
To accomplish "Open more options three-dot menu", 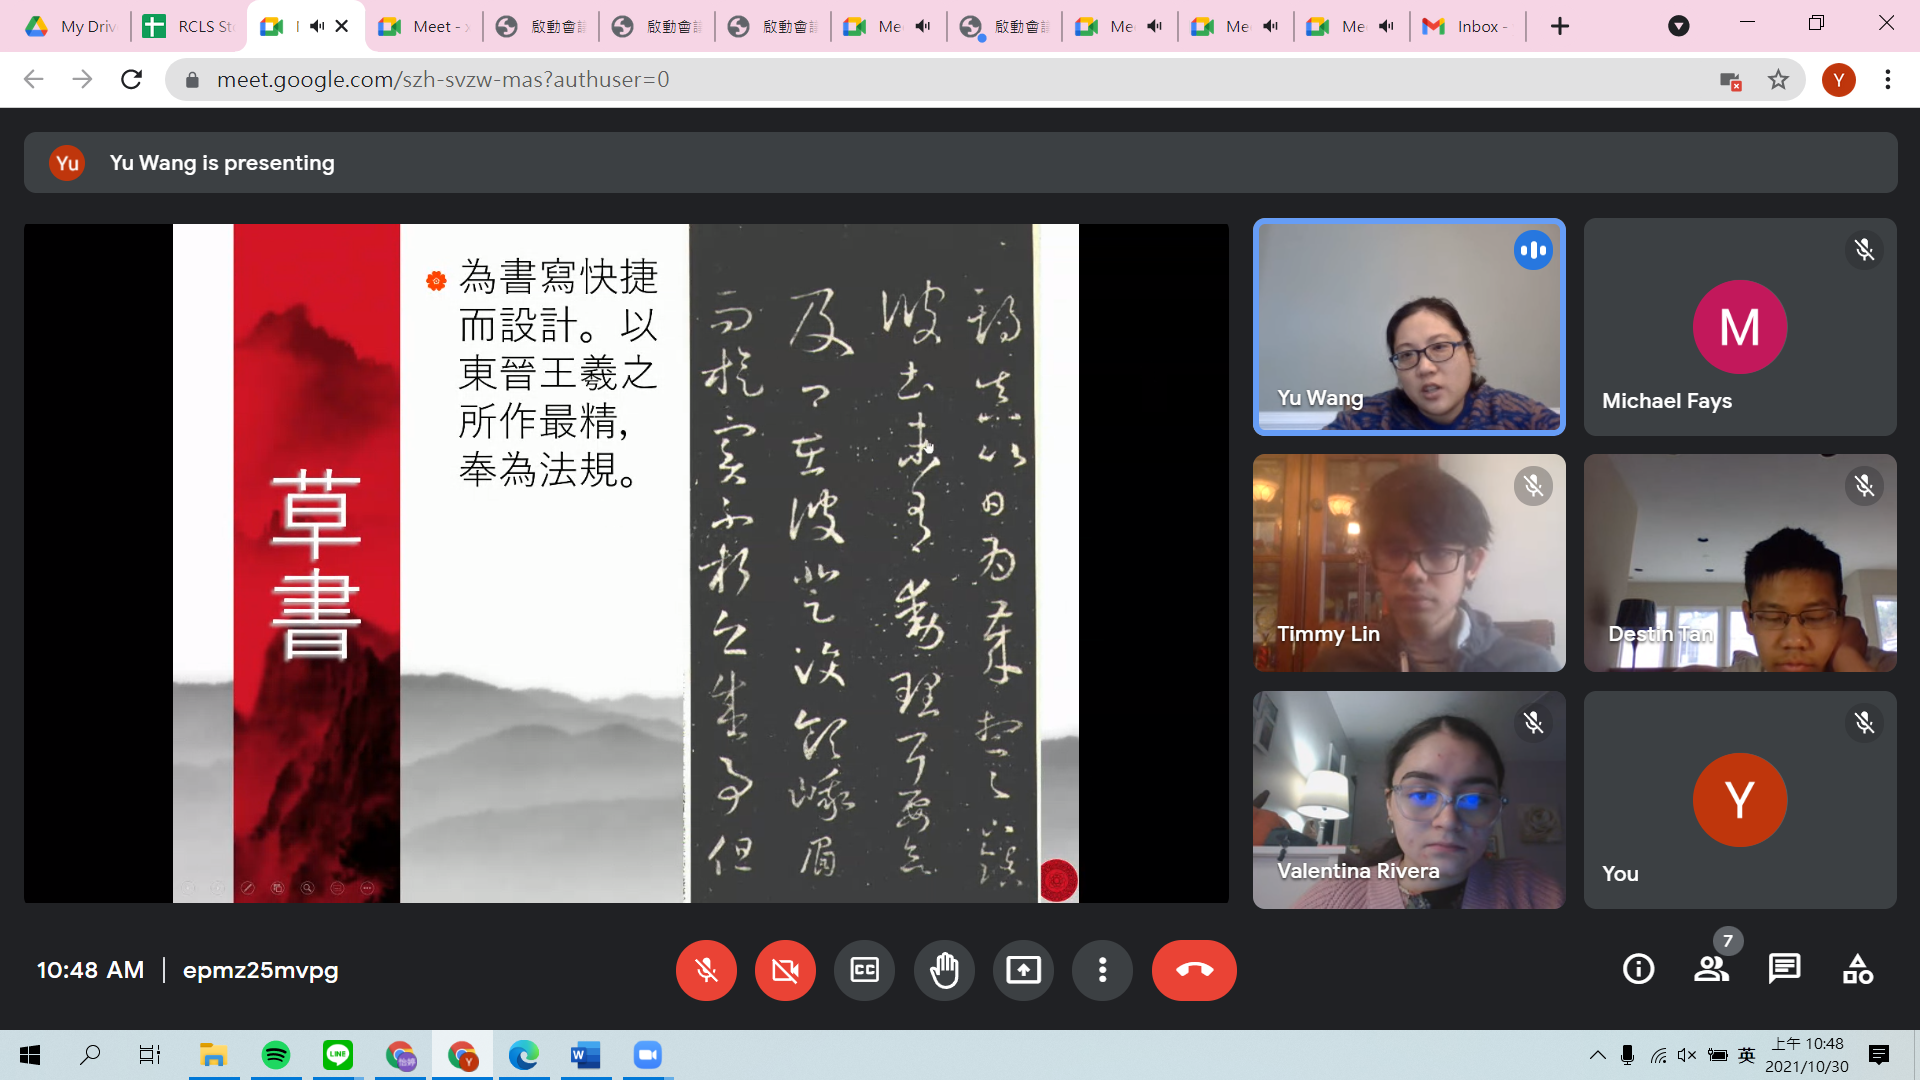I will point(1102,970).
